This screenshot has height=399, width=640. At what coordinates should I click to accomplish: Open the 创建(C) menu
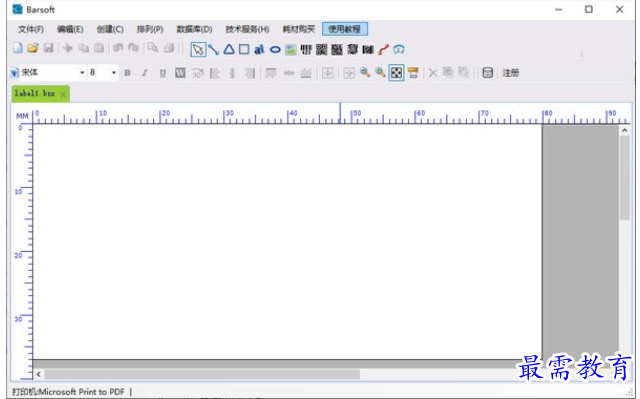(110, 29)
